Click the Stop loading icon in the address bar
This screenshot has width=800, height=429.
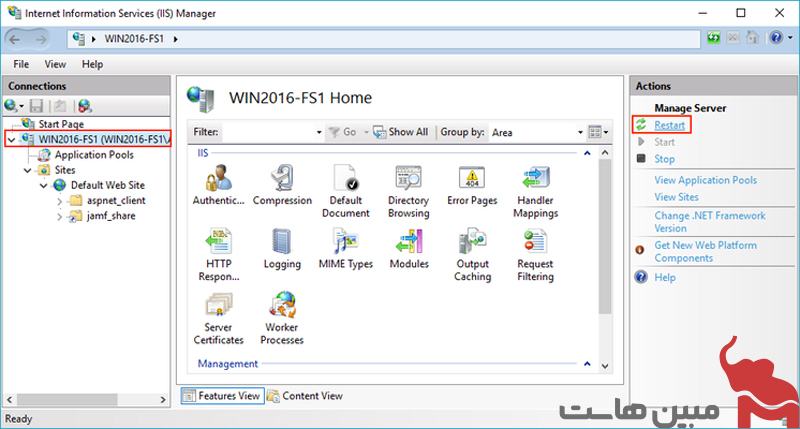[x=733, y=38]
